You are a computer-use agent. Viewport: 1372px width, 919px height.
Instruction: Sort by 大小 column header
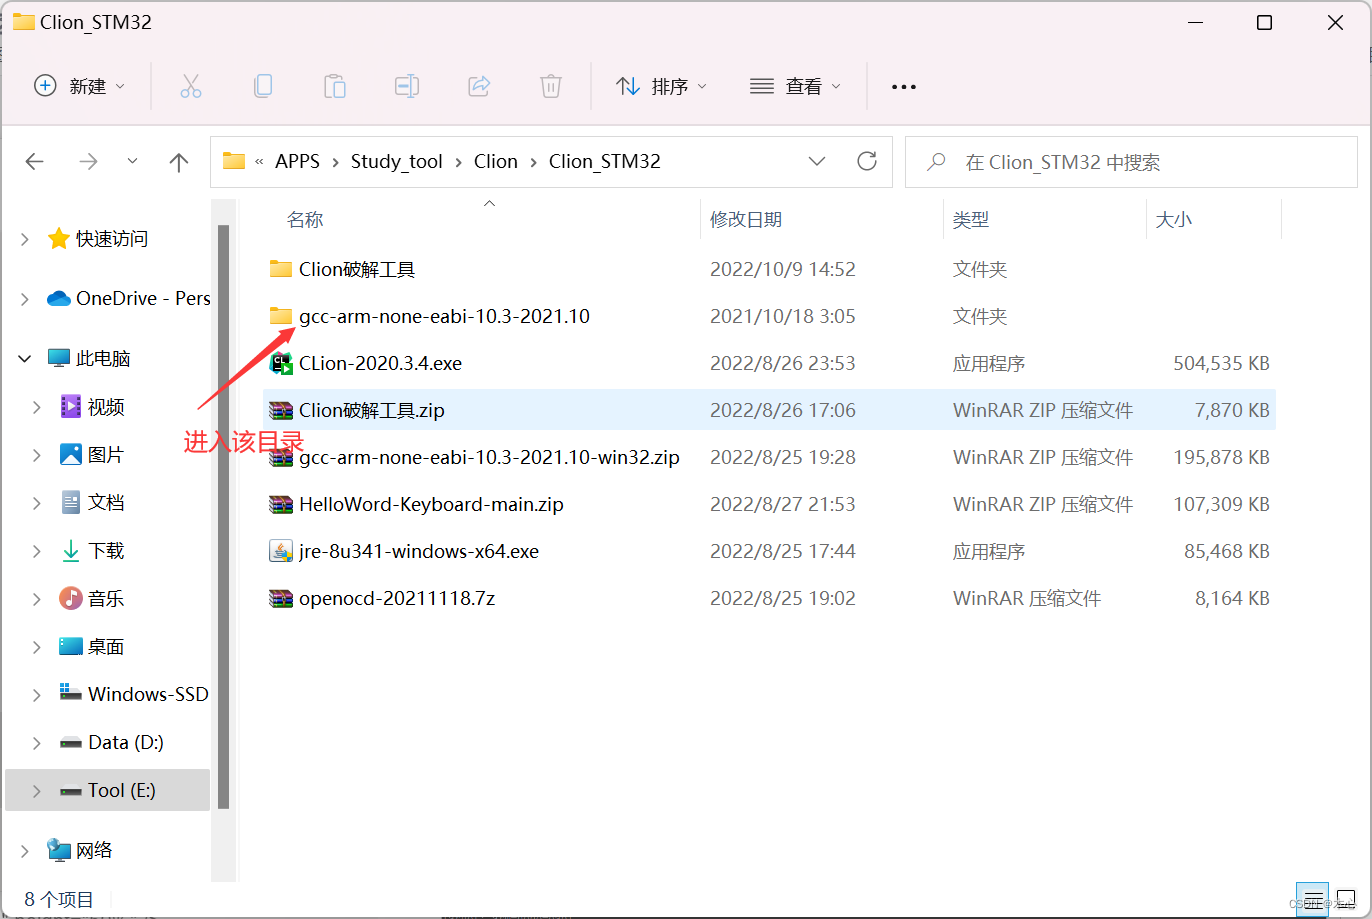click(x=1174, y=220)
